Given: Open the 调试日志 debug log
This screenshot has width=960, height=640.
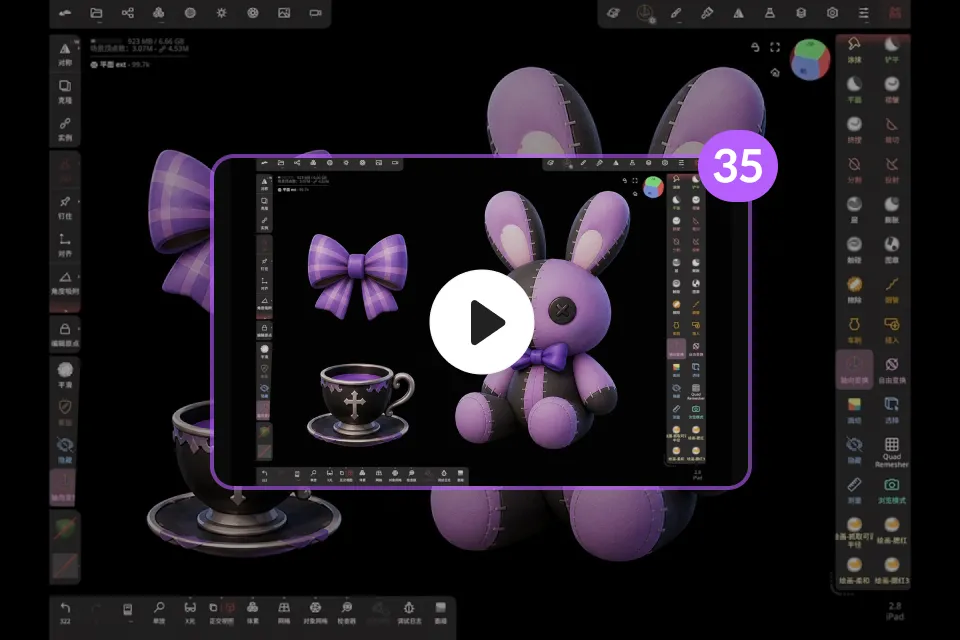Looking at the screenshot, I should click(409, 612).
